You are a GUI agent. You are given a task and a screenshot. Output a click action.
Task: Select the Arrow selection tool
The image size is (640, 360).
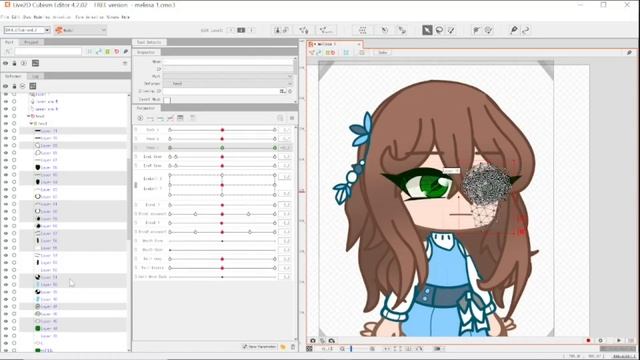(x=427, y=30)
